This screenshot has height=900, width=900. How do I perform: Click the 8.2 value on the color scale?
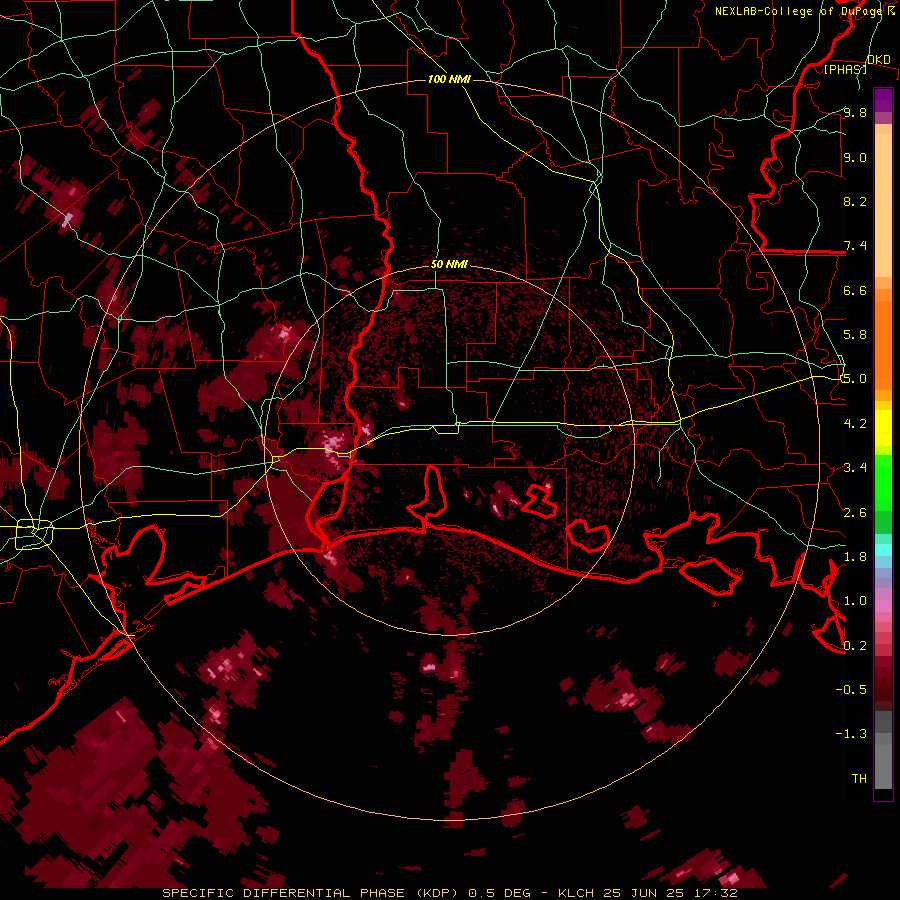(x=855, y=201)
